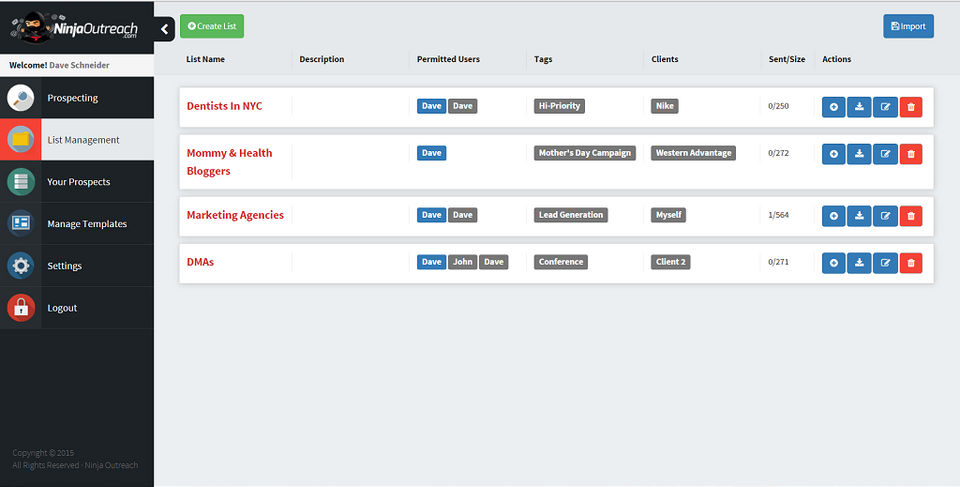Viewport: 960px width, 487px height.
Task: Open the DMAs list
Action: click(x=200, y=262)
